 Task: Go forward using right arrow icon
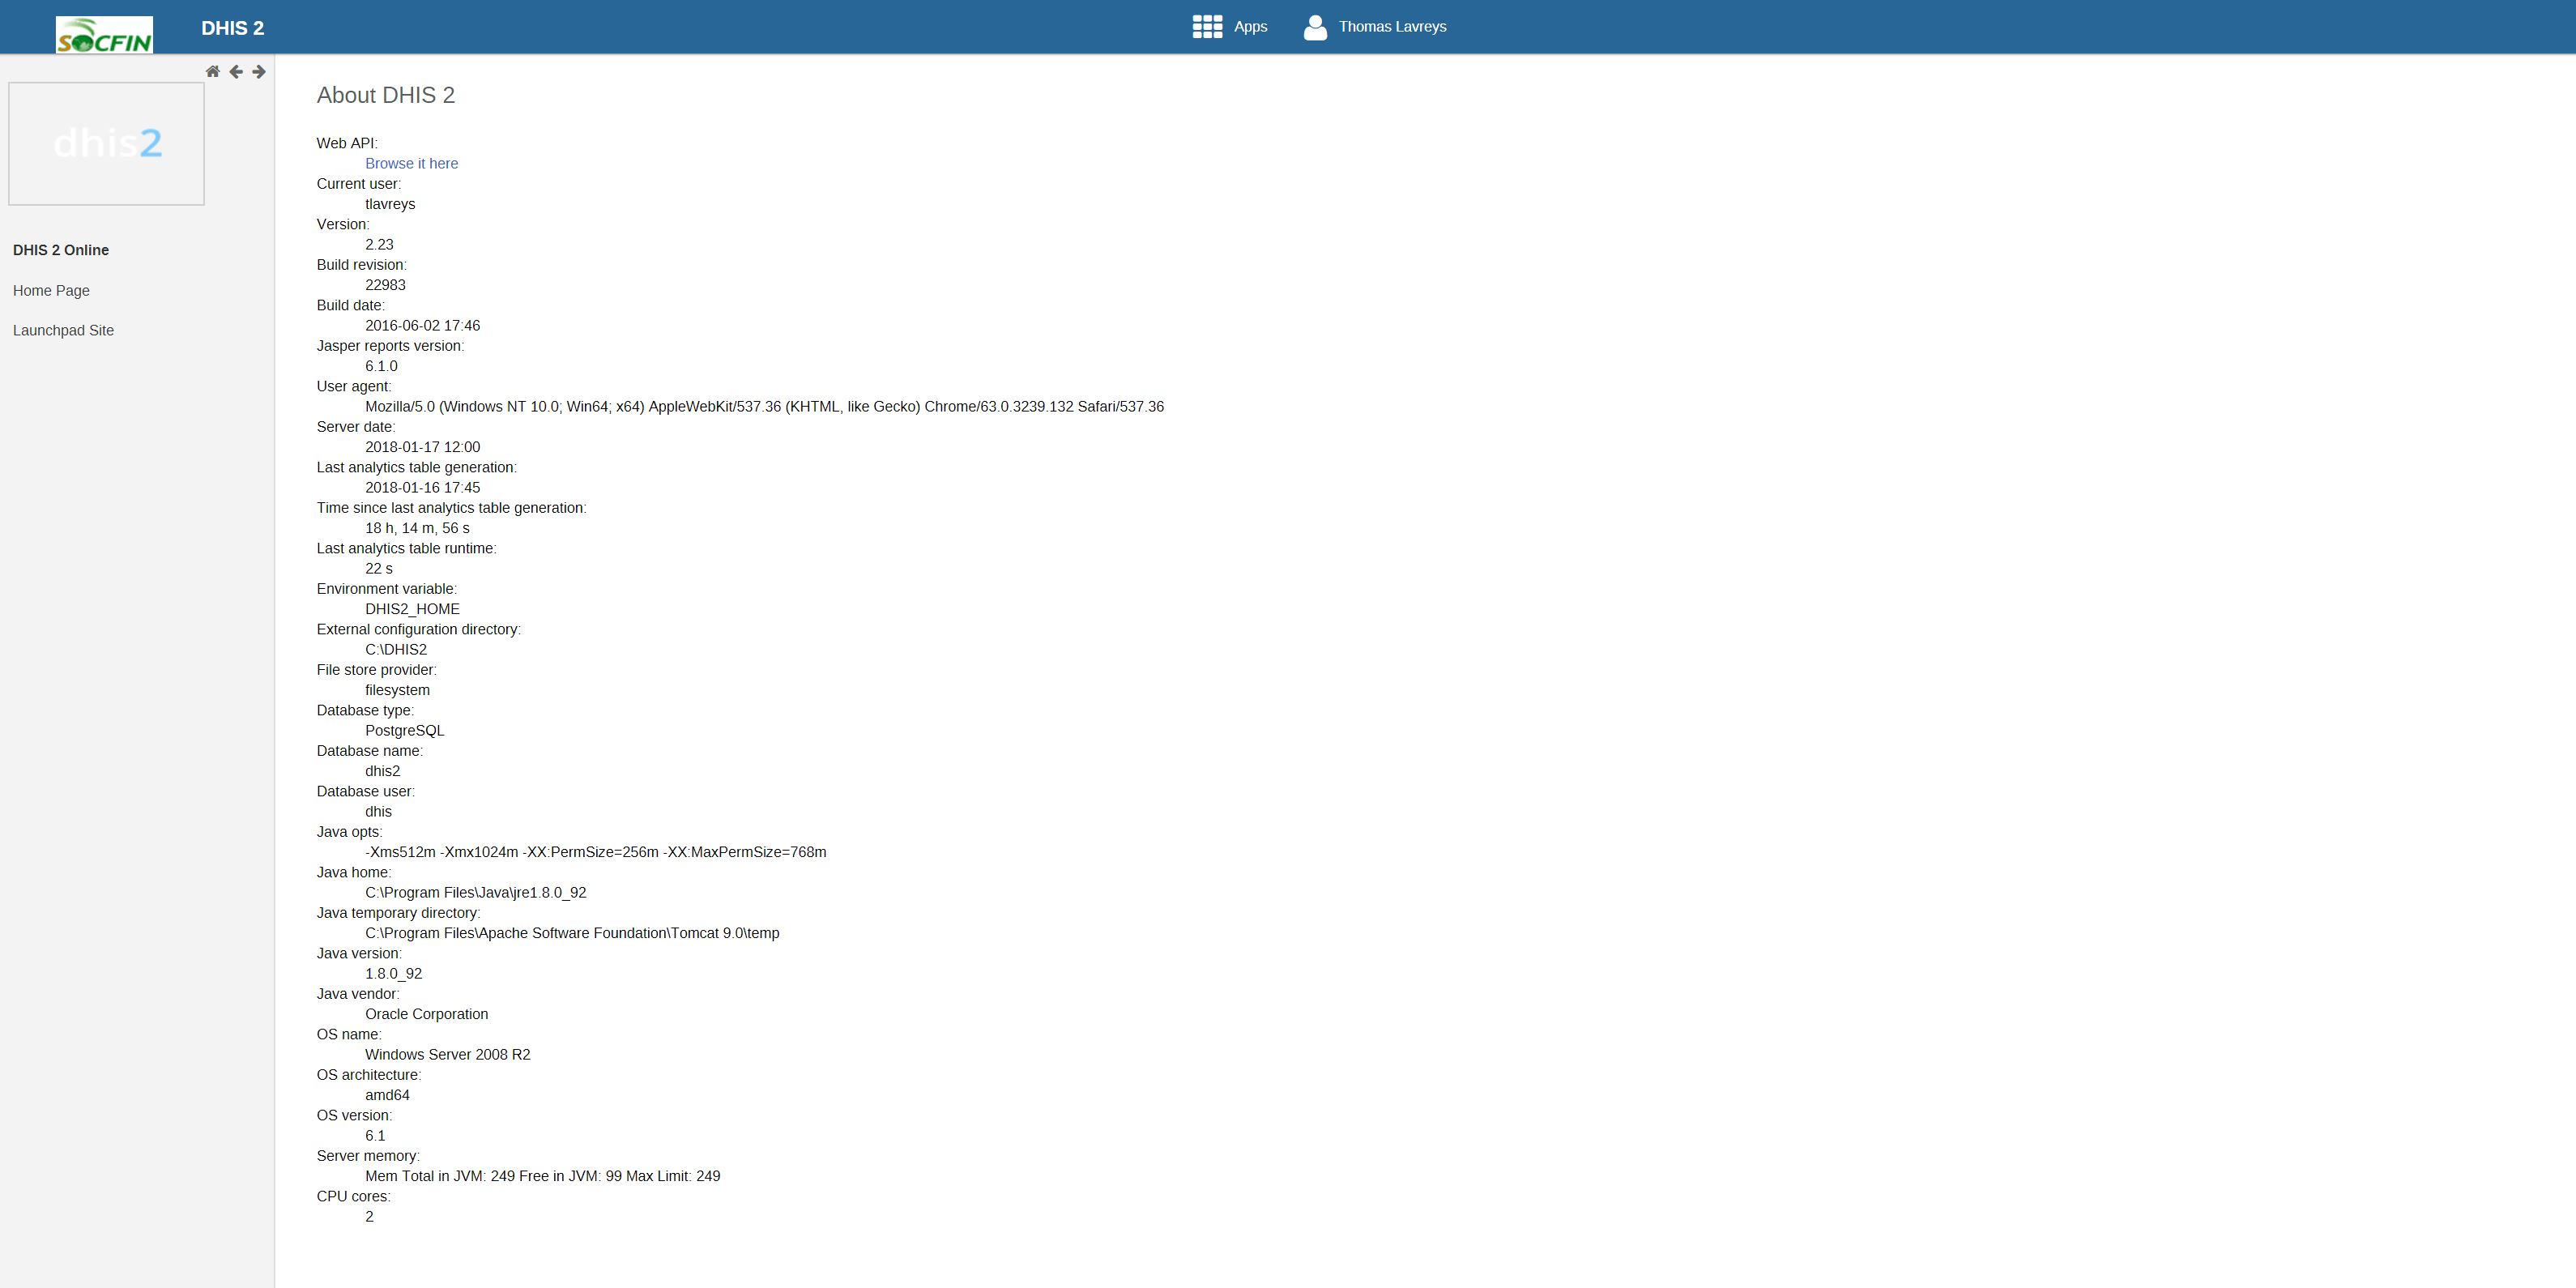tap(259, 72)
